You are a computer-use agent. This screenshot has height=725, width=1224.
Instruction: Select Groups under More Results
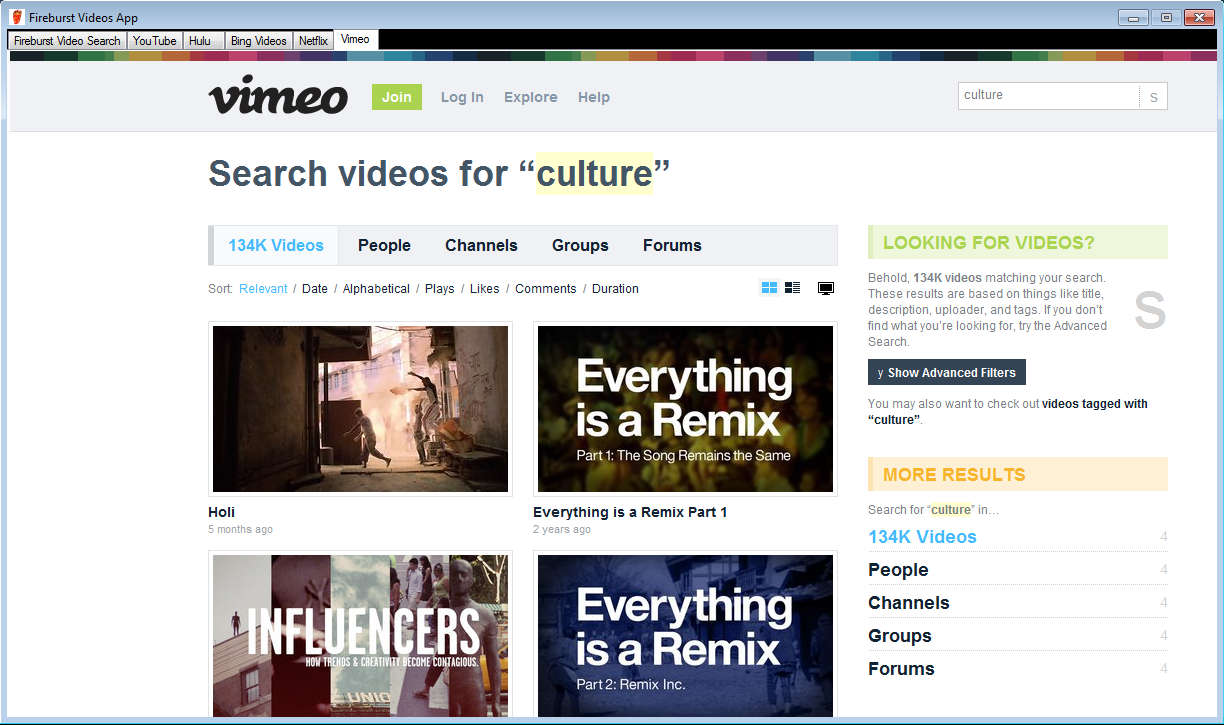[x=900, y=636]
